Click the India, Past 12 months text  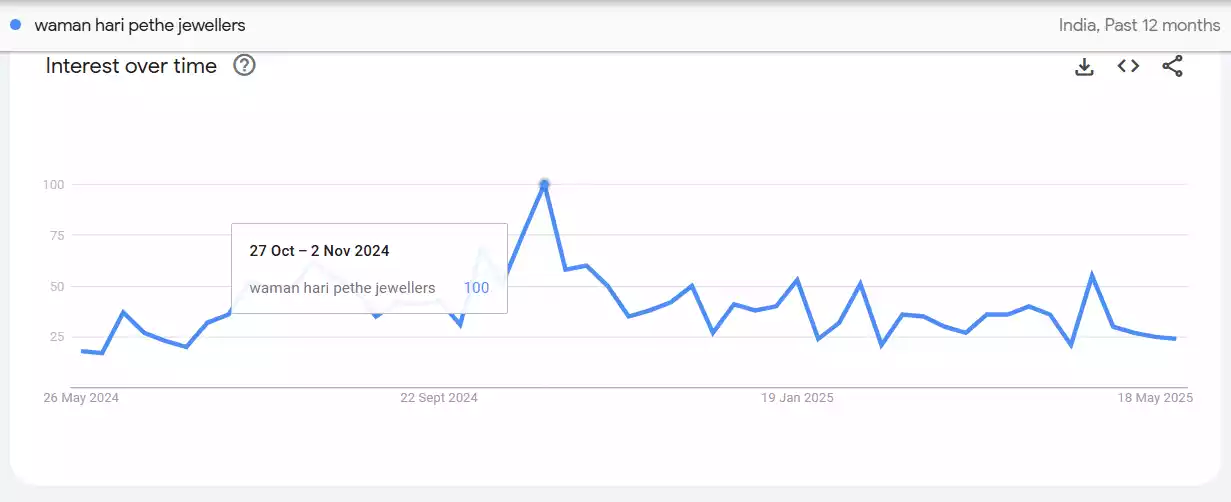[1139, 25]
